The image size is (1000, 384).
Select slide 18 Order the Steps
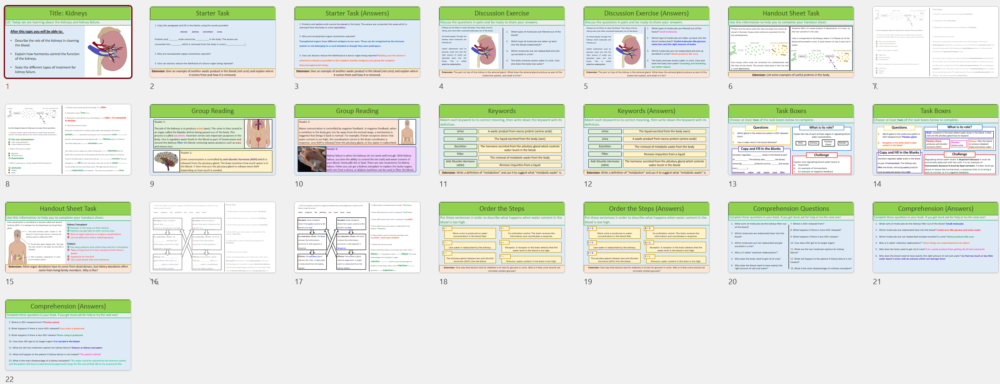(x=502, y=237)
